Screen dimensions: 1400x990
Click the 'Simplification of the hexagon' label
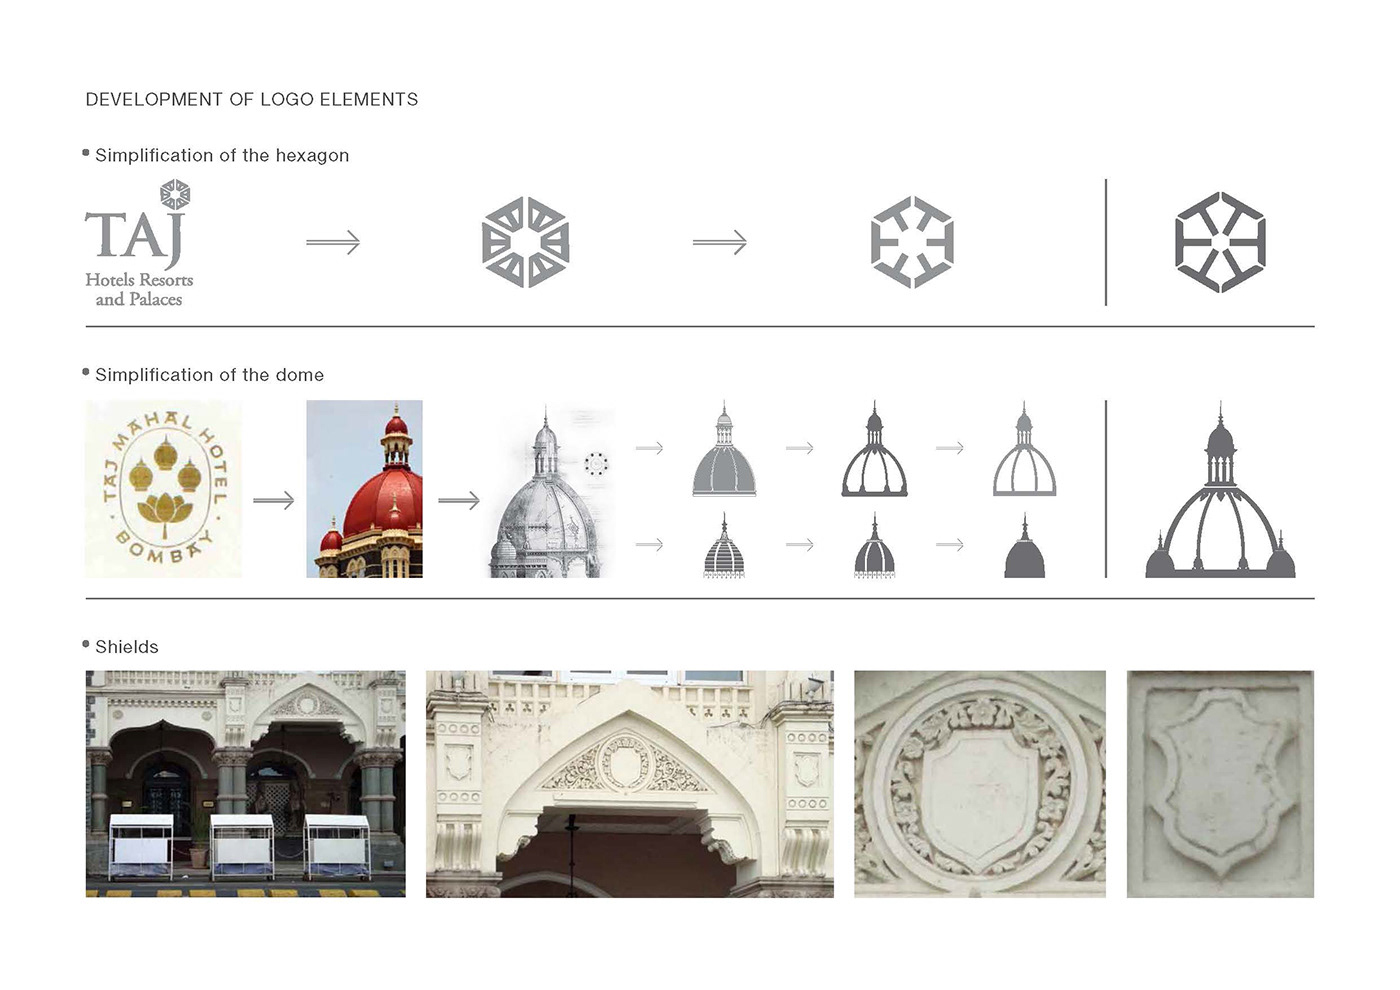tap(222, 155)
